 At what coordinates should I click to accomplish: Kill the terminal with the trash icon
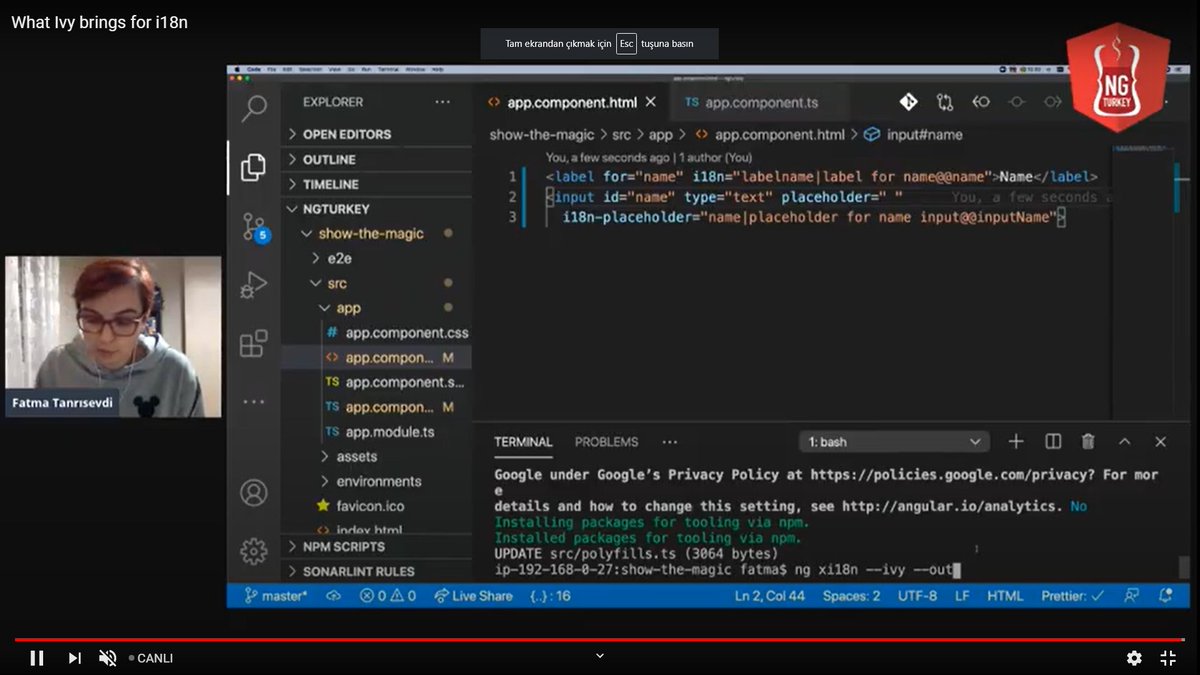[x=1088, y=442]
